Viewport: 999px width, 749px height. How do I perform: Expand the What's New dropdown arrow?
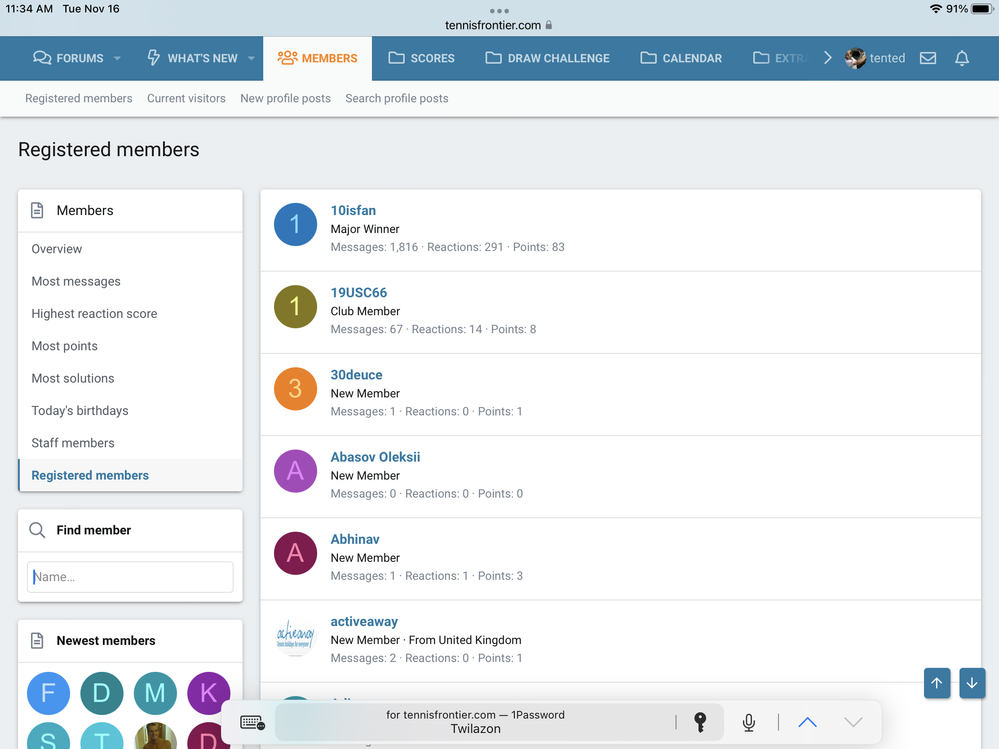[x=251, y=58]
